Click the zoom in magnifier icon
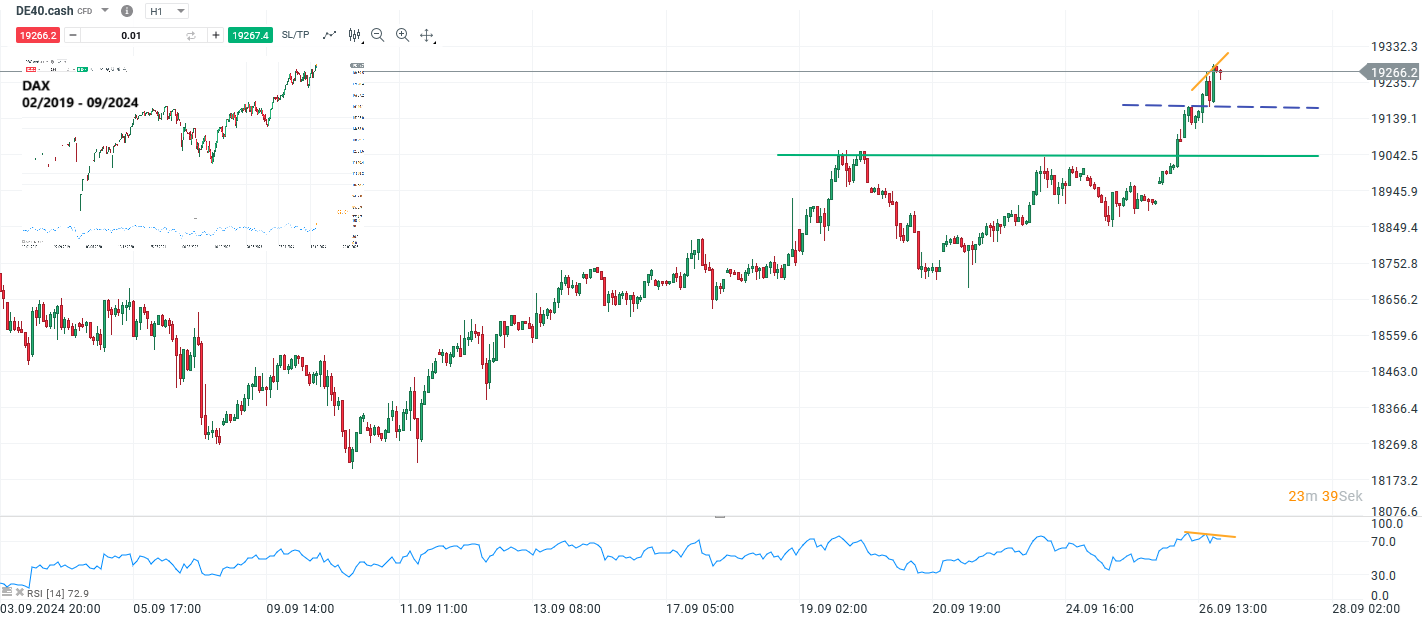 pyautogui.click(x=401, y=35)
